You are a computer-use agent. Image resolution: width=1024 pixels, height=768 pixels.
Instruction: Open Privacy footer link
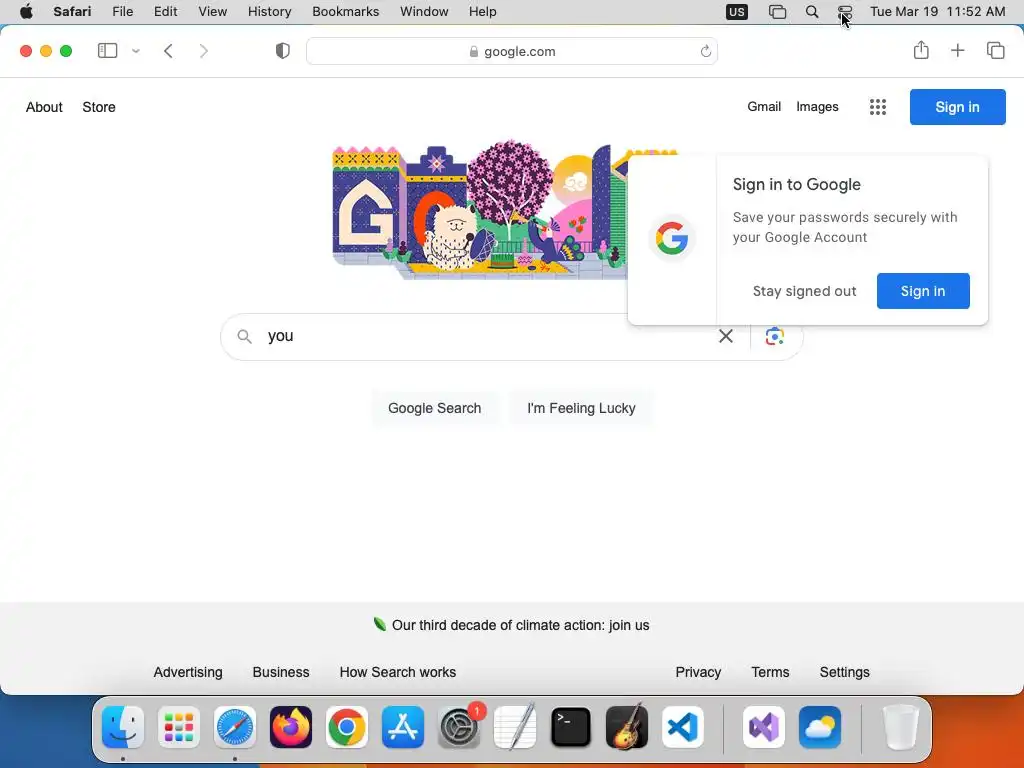click(x=698, y=672)
